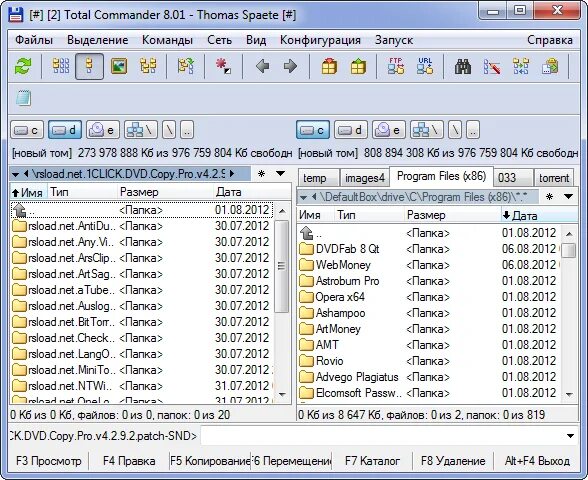Expand command line history dropdown
Image resolution: width=588 pixels, height=480 pixels.
point(570,436)
